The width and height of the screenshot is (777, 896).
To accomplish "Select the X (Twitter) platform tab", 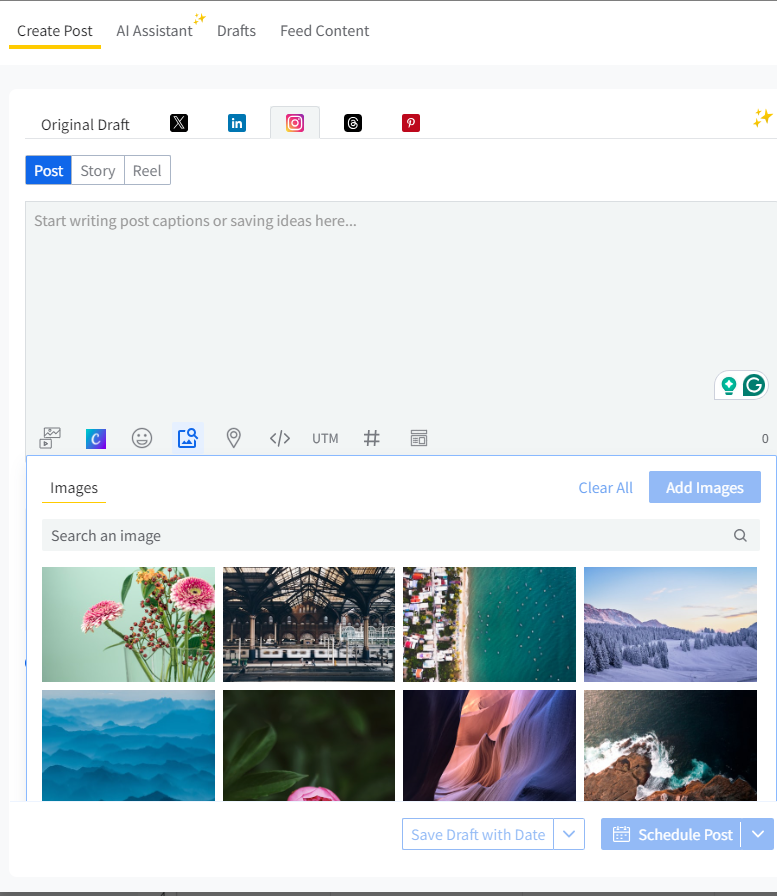I will tap(179, 123).
